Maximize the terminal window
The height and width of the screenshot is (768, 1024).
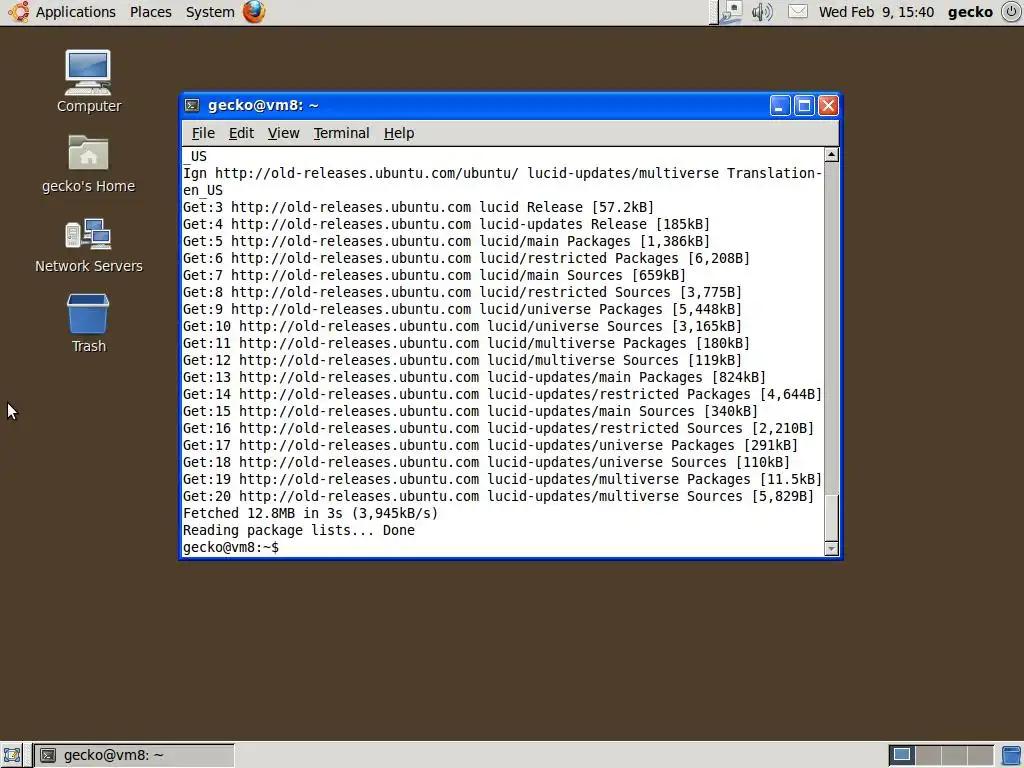click(x=804, y=106)
